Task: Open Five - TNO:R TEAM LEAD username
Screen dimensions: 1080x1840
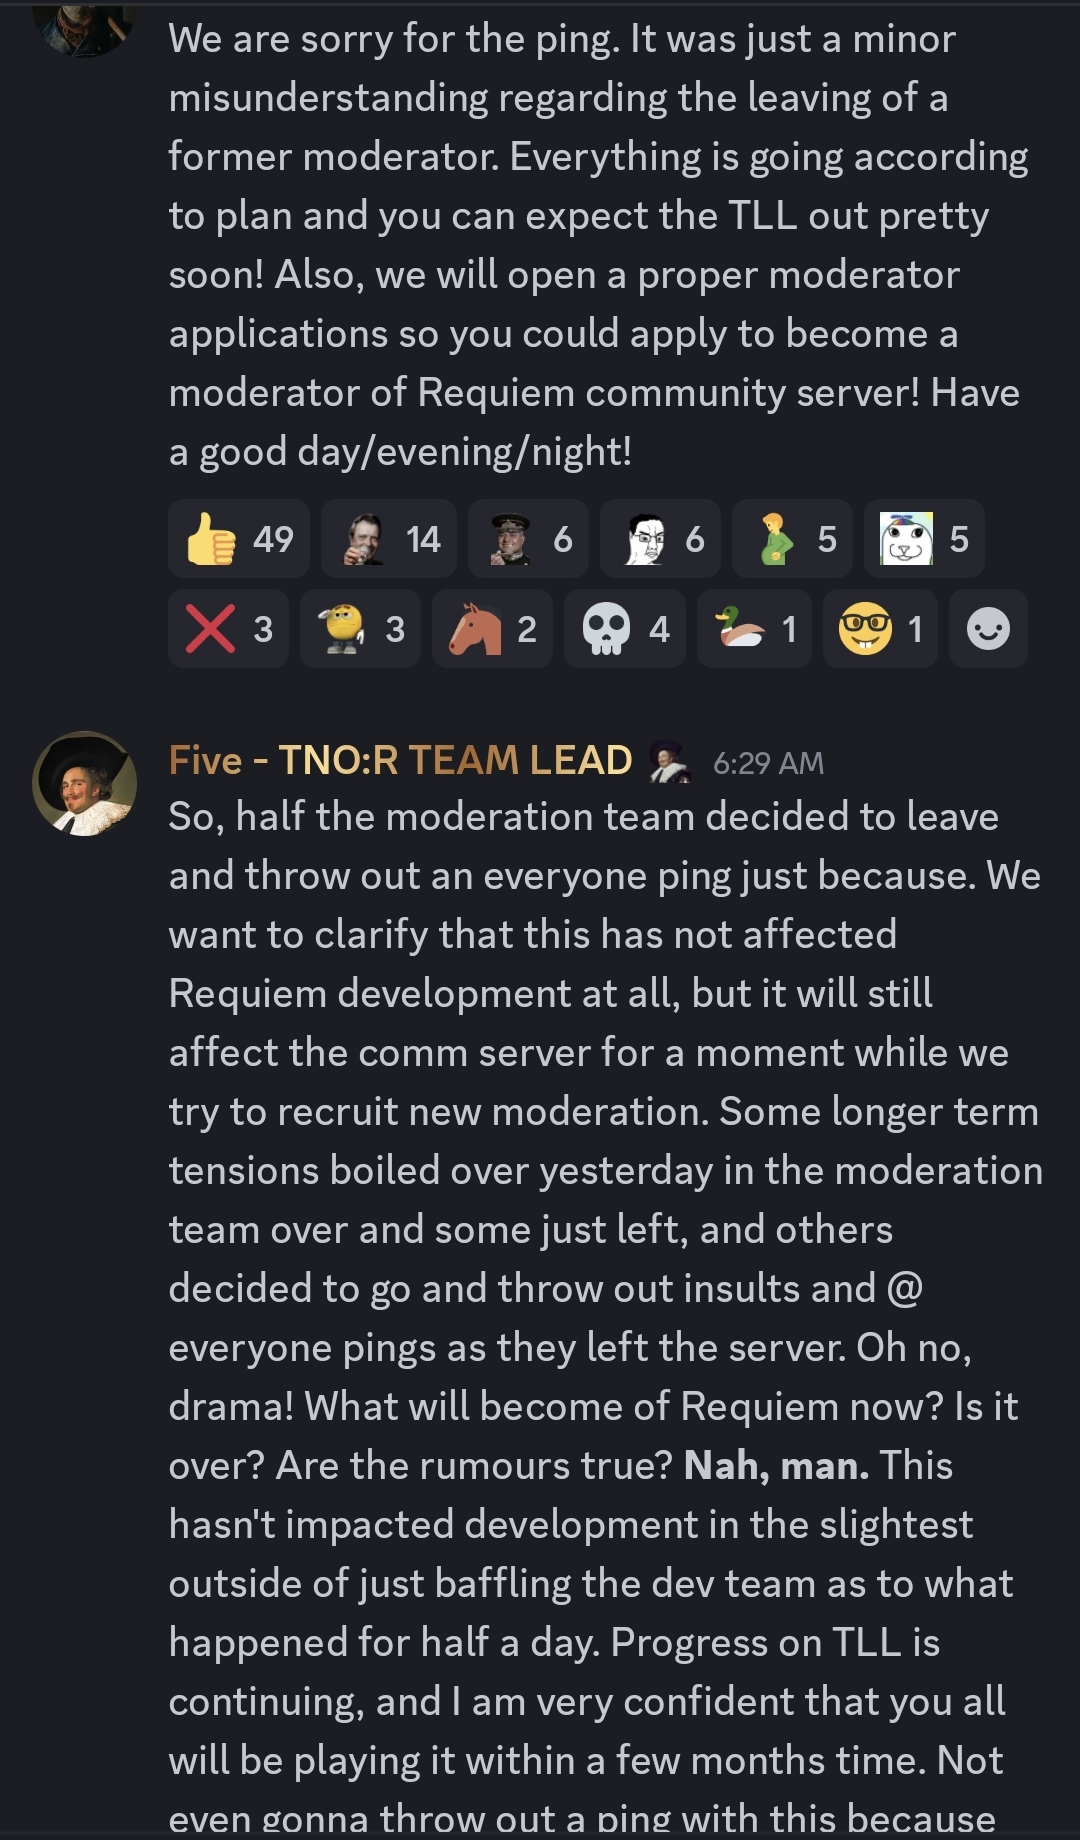Action: 400,761
